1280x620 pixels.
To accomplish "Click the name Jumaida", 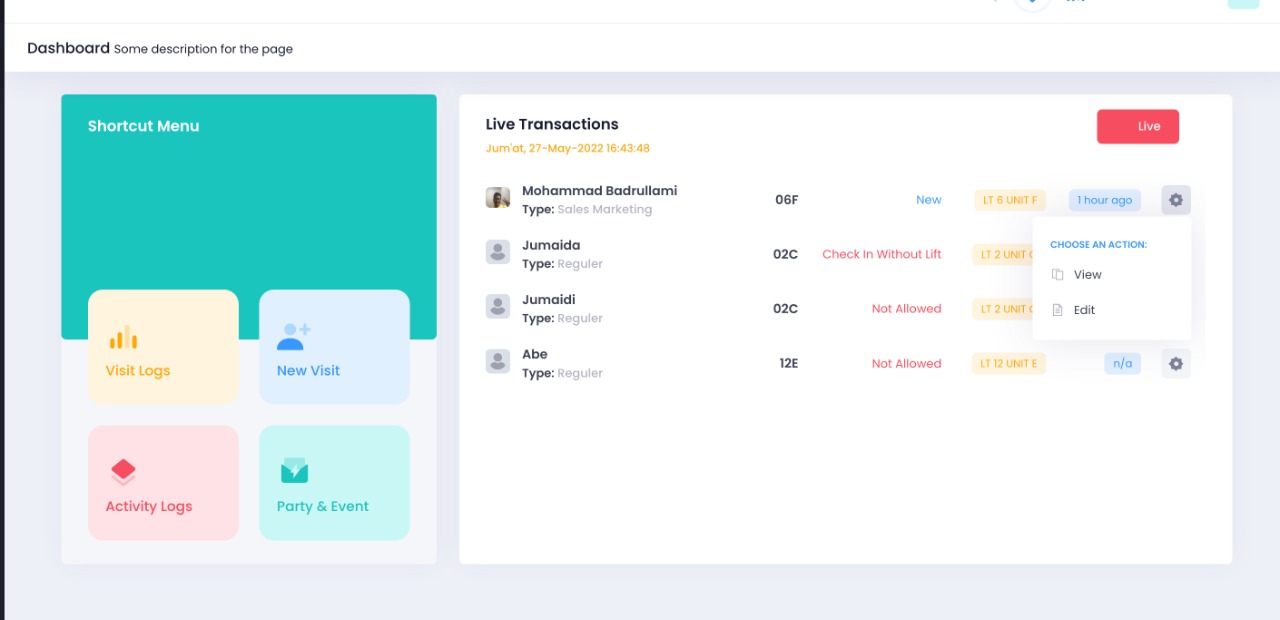I will tap(551, 245).
